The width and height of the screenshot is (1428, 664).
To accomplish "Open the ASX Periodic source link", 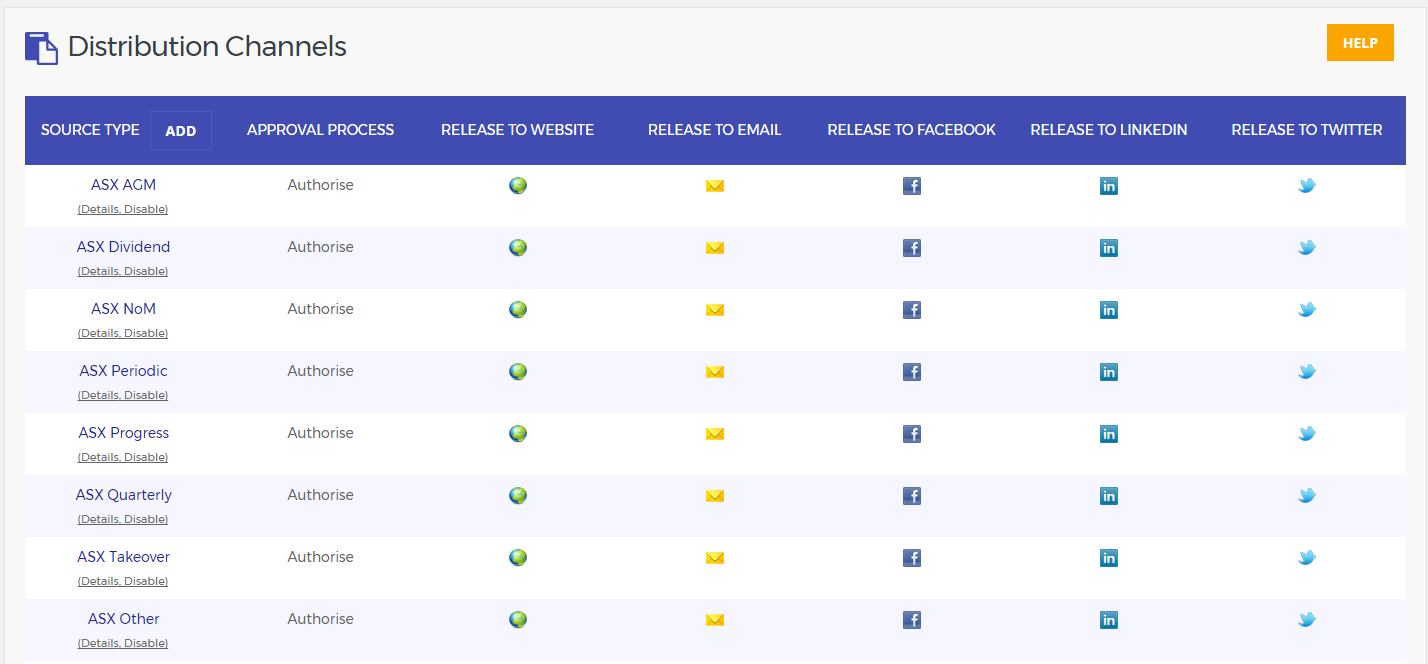I will click(x=123, y=371).
